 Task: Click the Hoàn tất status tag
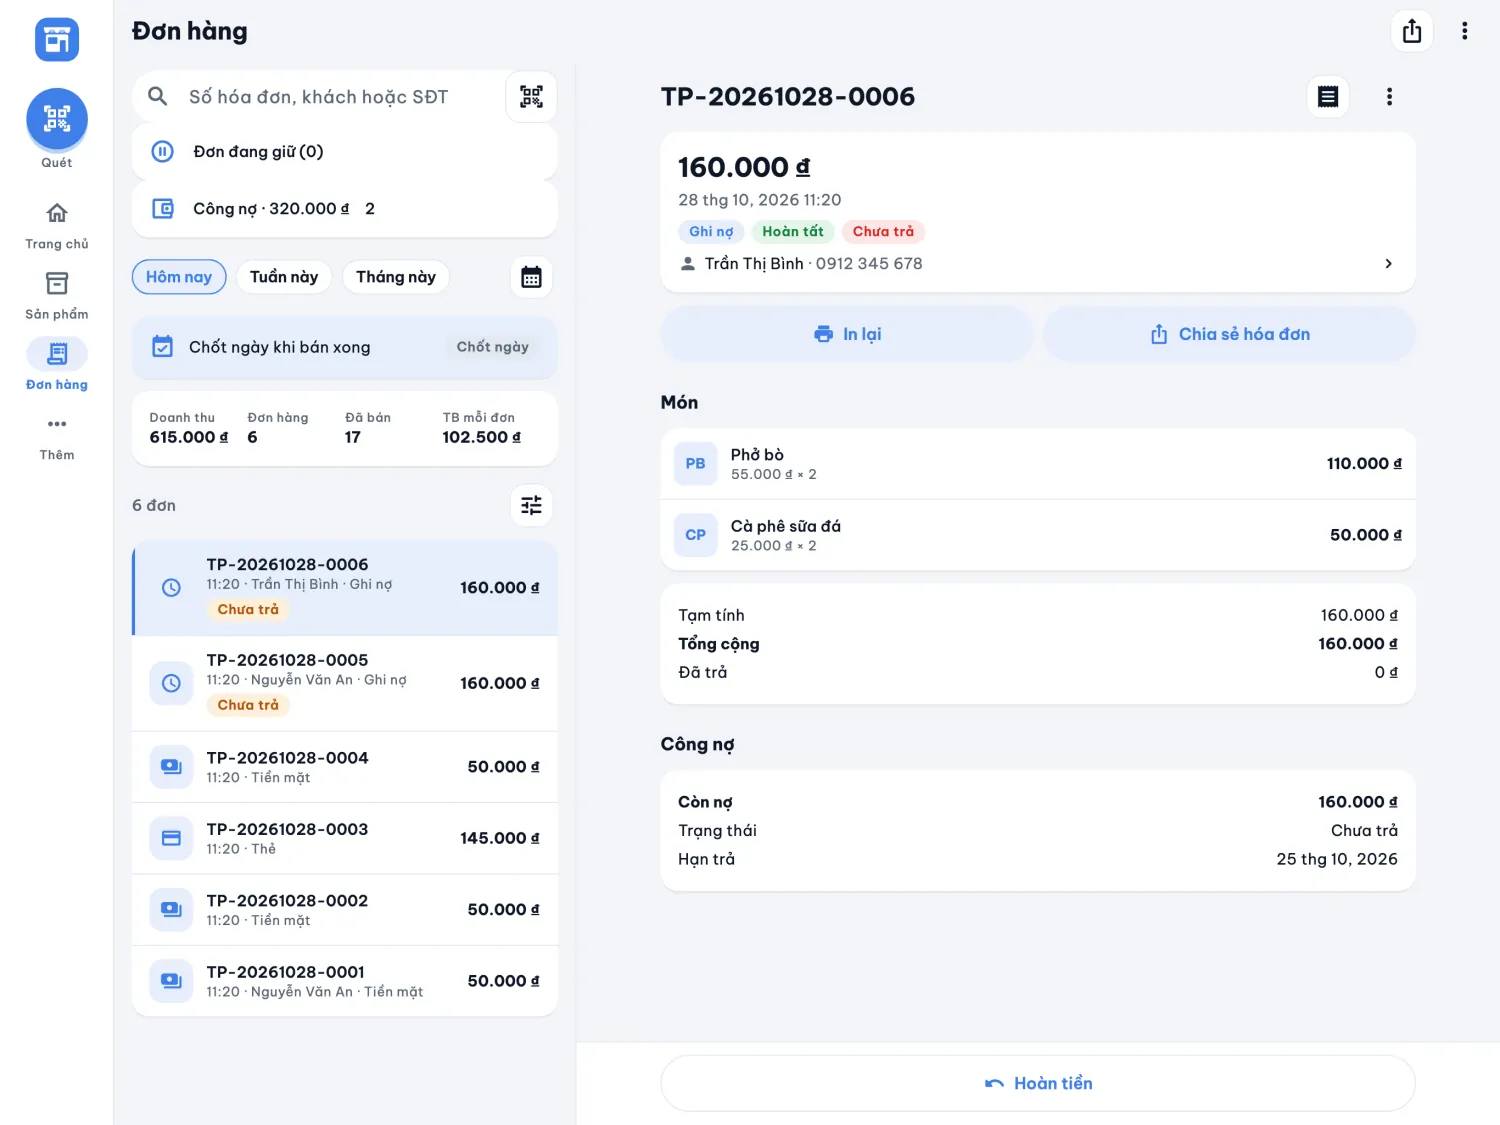pyautogui.click(x=793, y=232)
